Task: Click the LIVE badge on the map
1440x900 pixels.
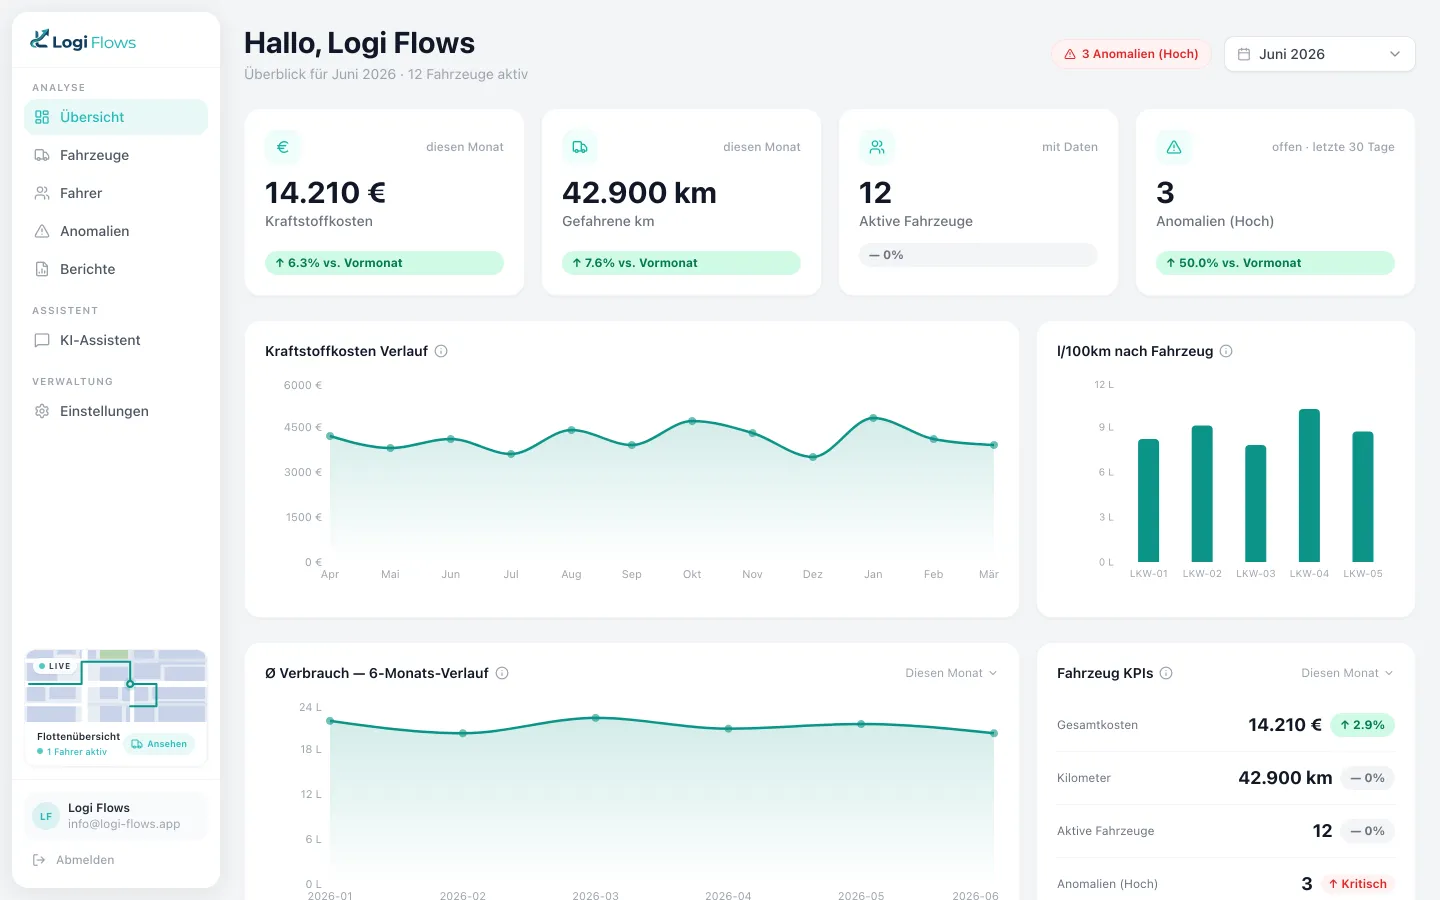Action: (x=54, y=666)
